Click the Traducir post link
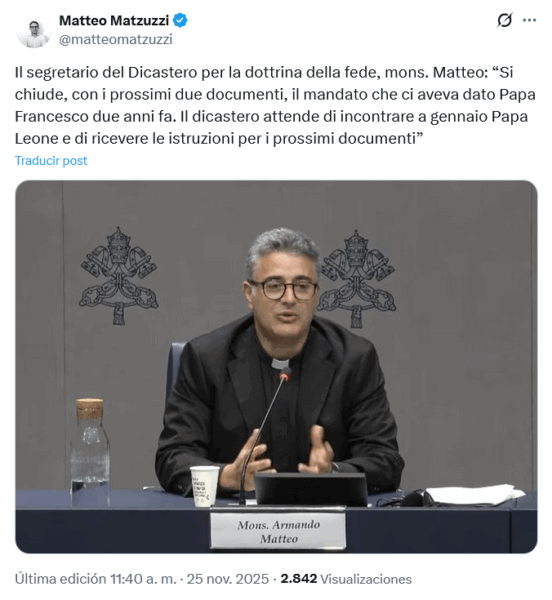The width and height of the screenshot is (552, 600). (51, 160)
